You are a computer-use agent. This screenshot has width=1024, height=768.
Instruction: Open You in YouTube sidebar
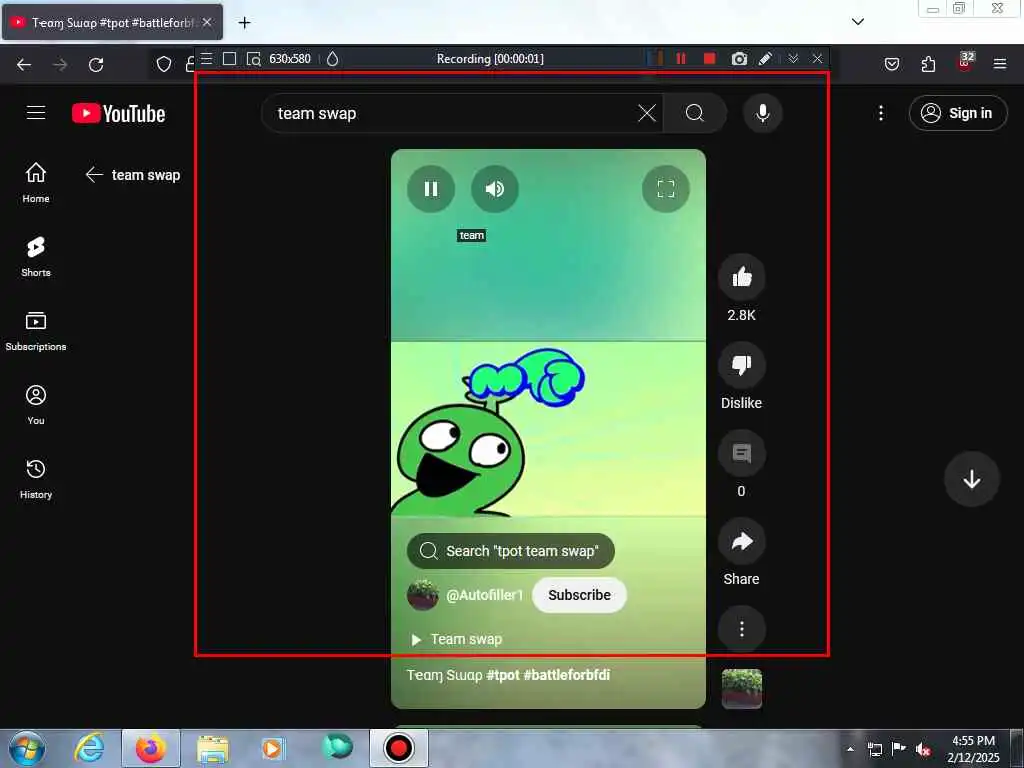coord(36,405)
